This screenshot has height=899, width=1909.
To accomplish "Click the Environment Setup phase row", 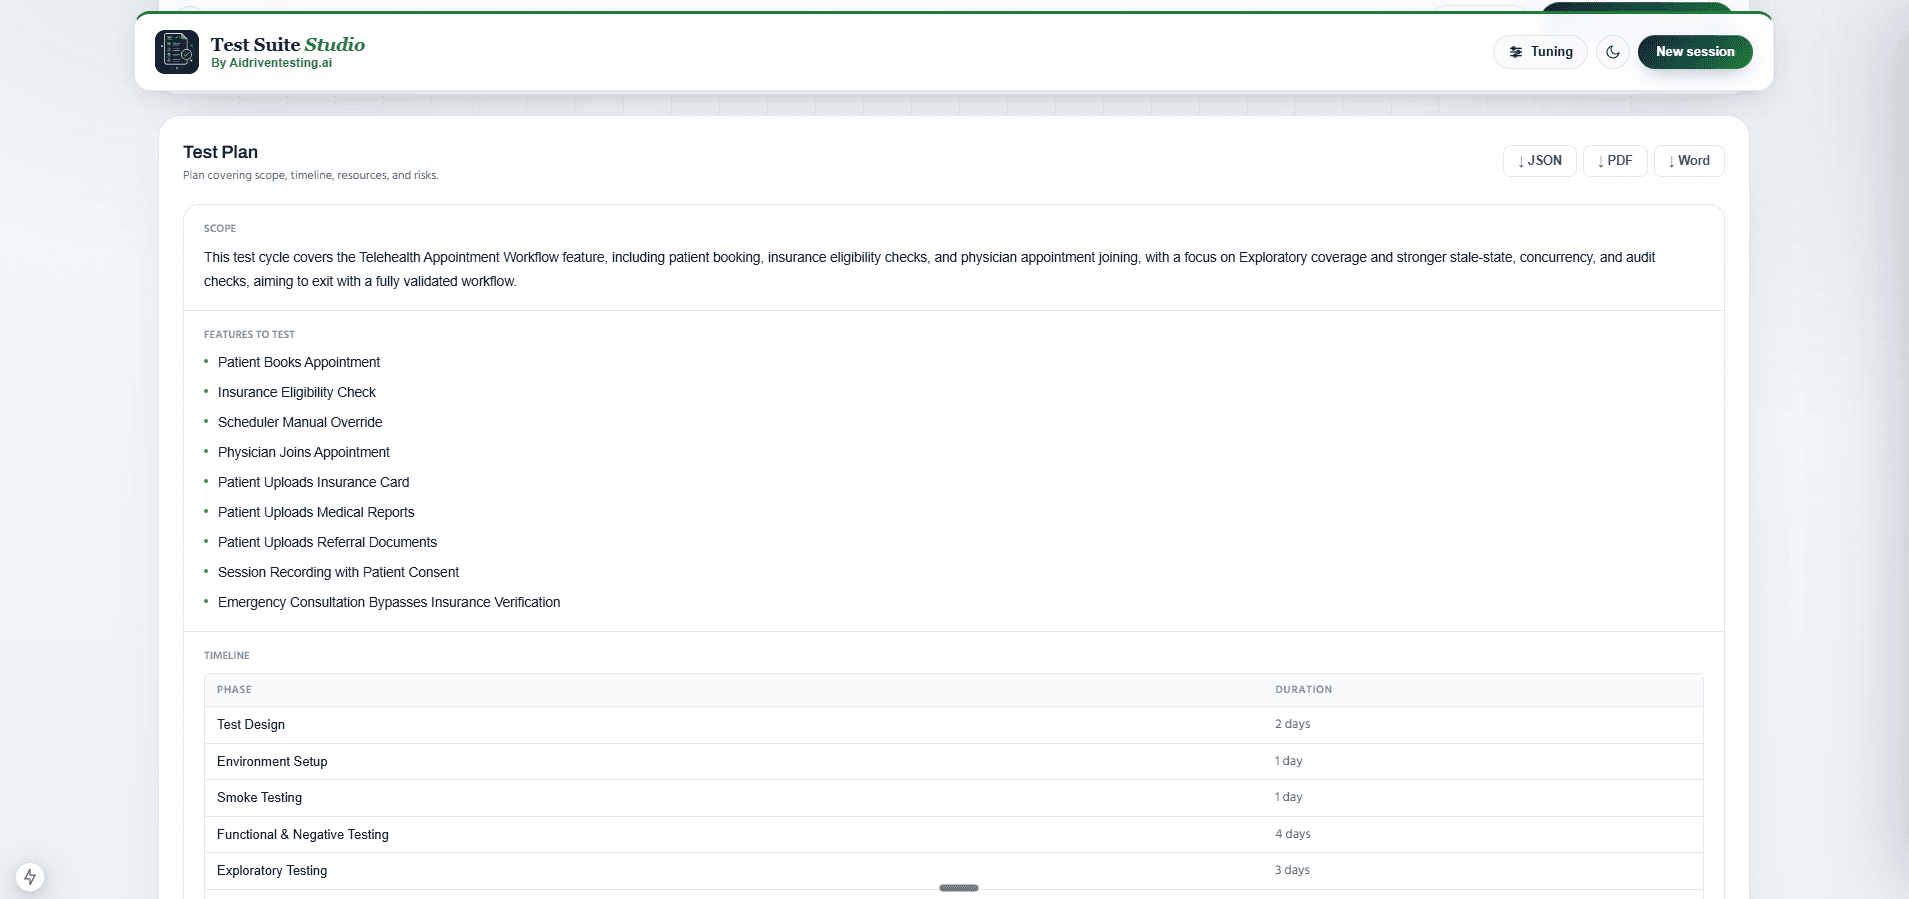I will (953, 761).
